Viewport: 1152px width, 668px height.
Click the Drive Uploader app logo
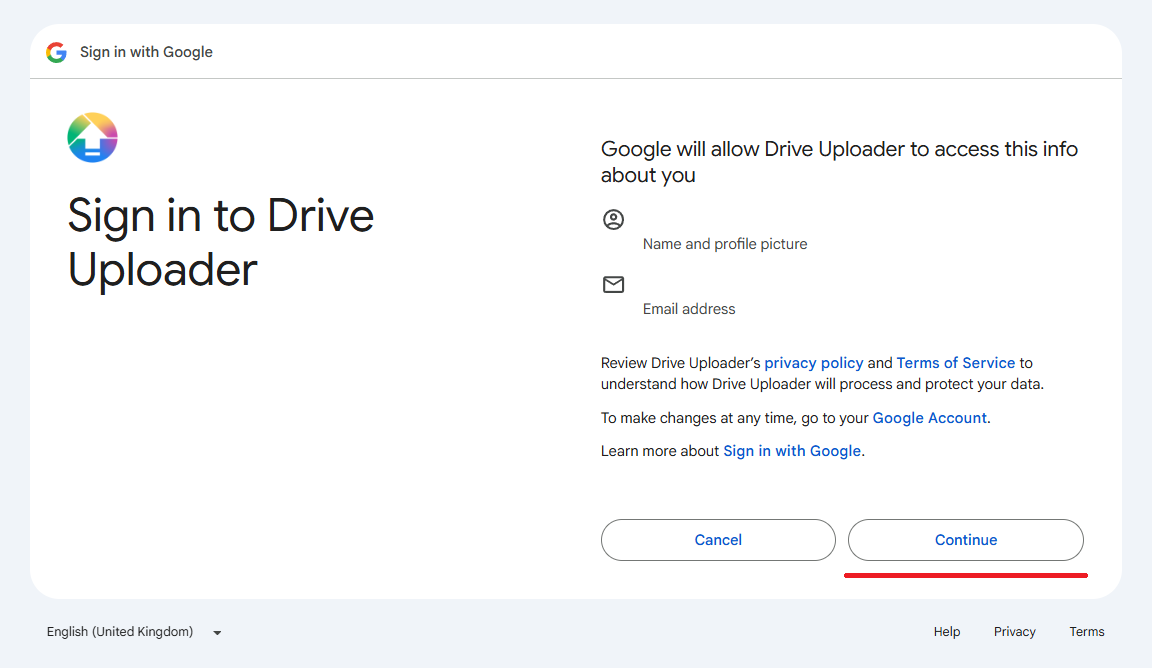[x=93, y=137]
